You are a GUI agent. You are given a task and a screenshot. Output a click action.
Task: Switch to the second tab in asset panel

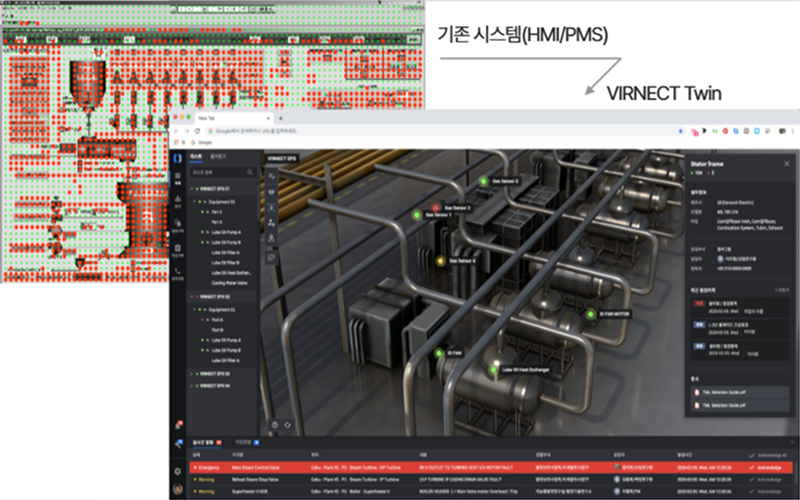coord(222,158)
